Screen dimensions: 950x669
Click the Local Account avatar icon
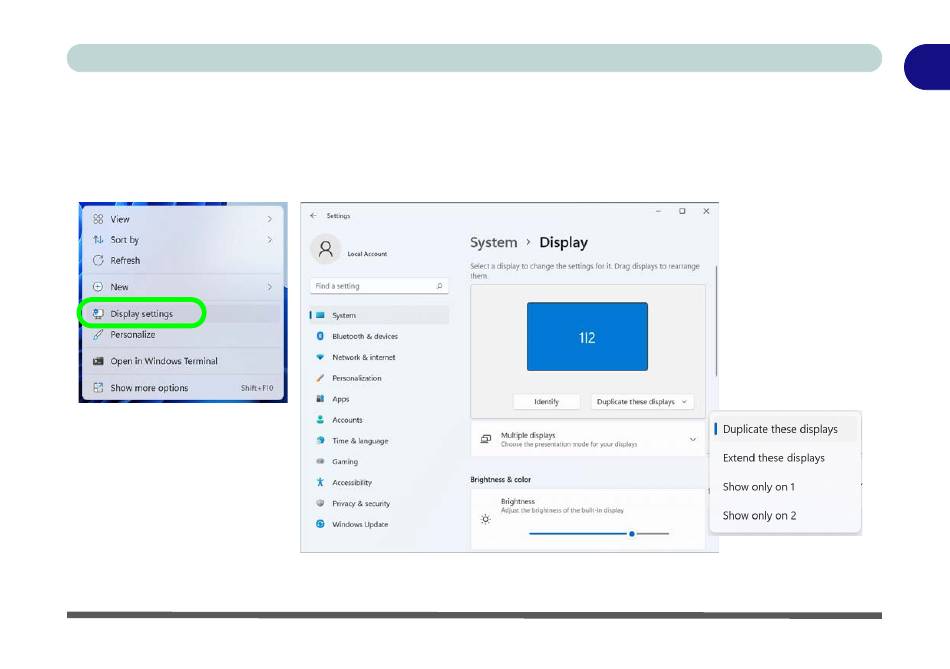(325, 250)
